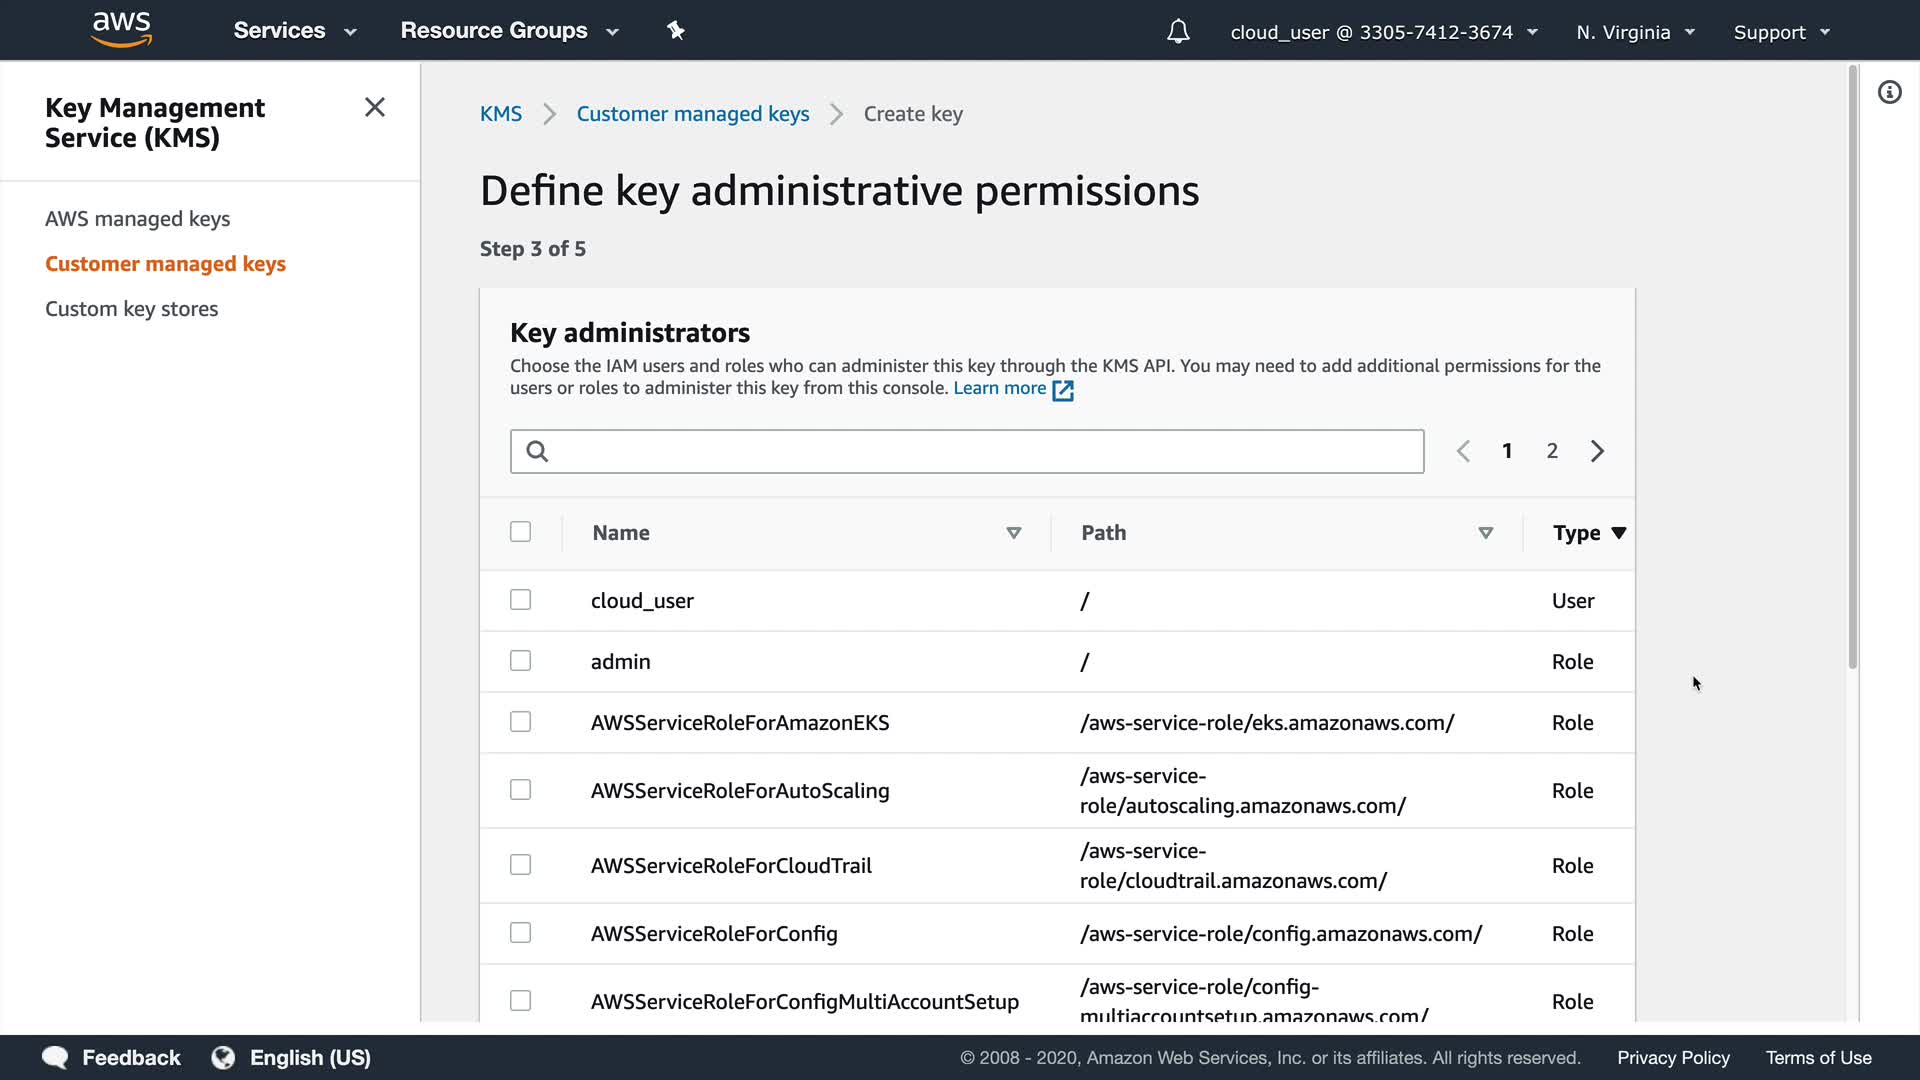
Task: Go to next page with right chevron
Action: click(1597, 451)
